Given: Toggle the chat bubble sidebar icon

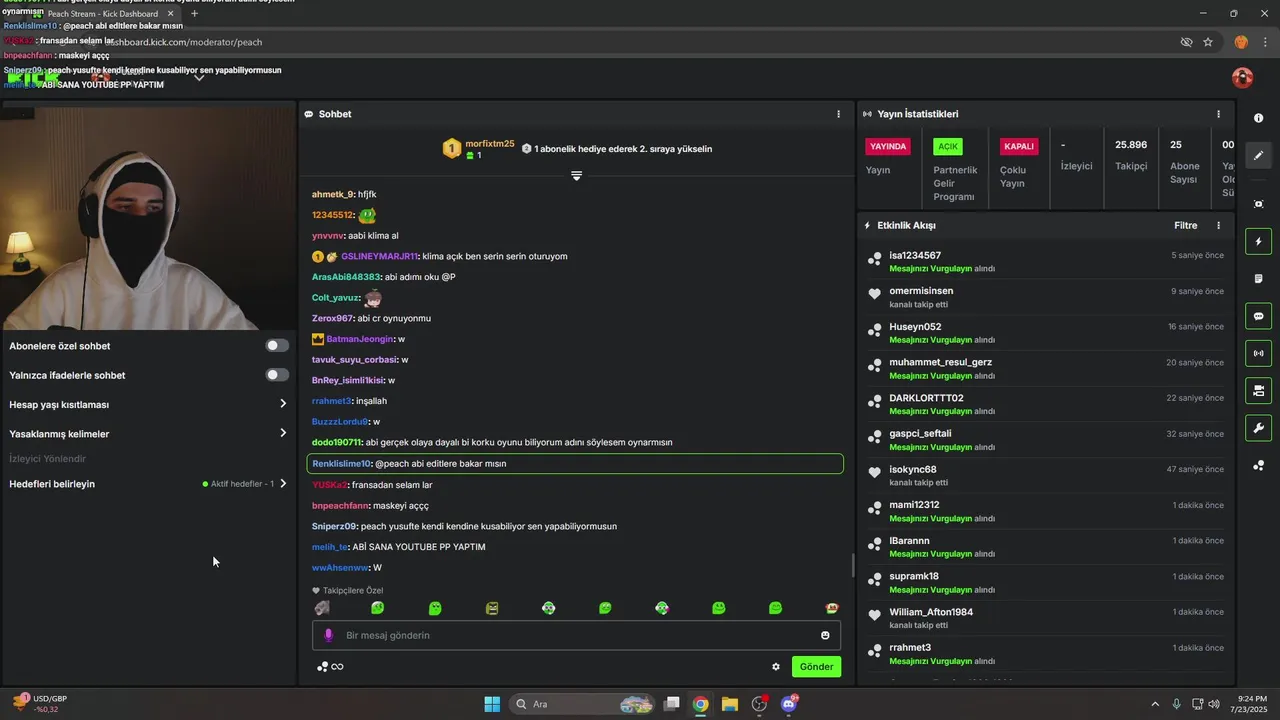Looking at the screenshot, I should (x=1258, y=316).
